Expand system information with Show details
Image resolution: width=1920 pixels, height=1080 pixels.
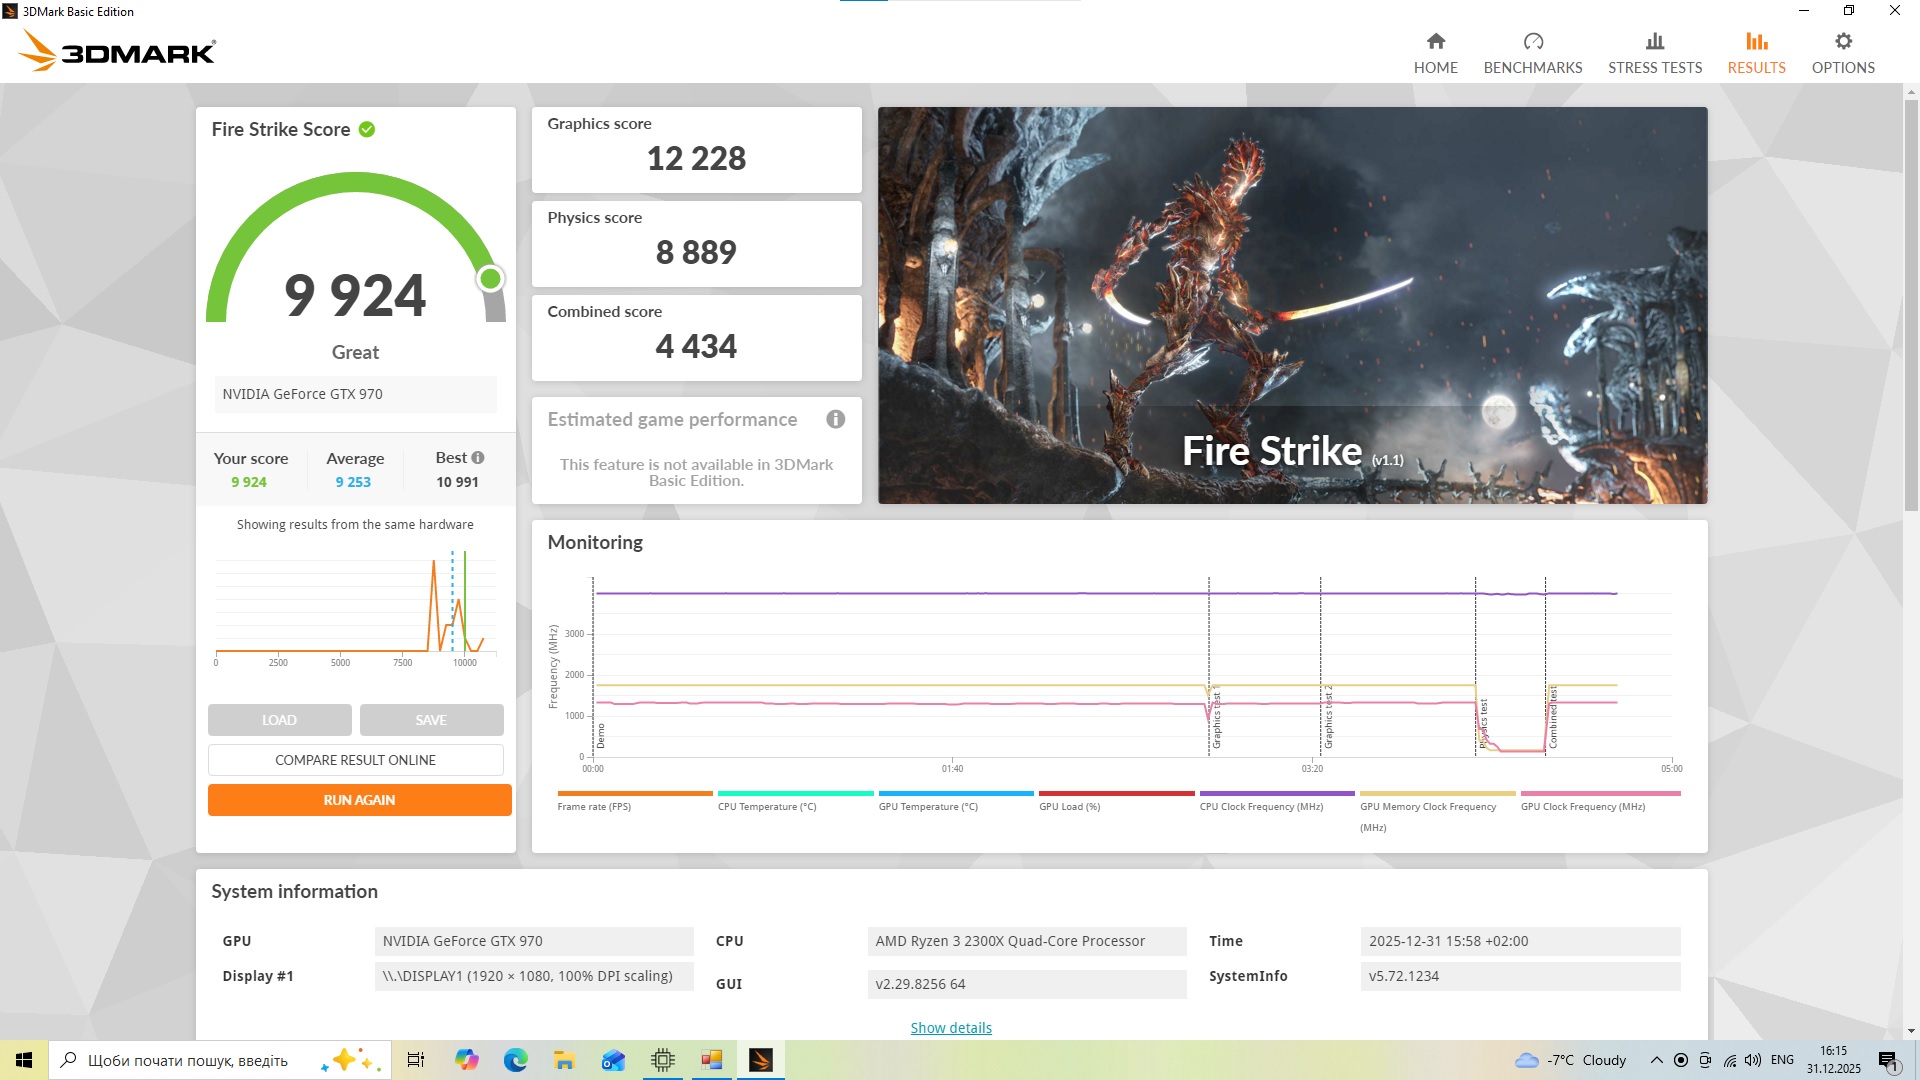click(x=950, y=1028)
